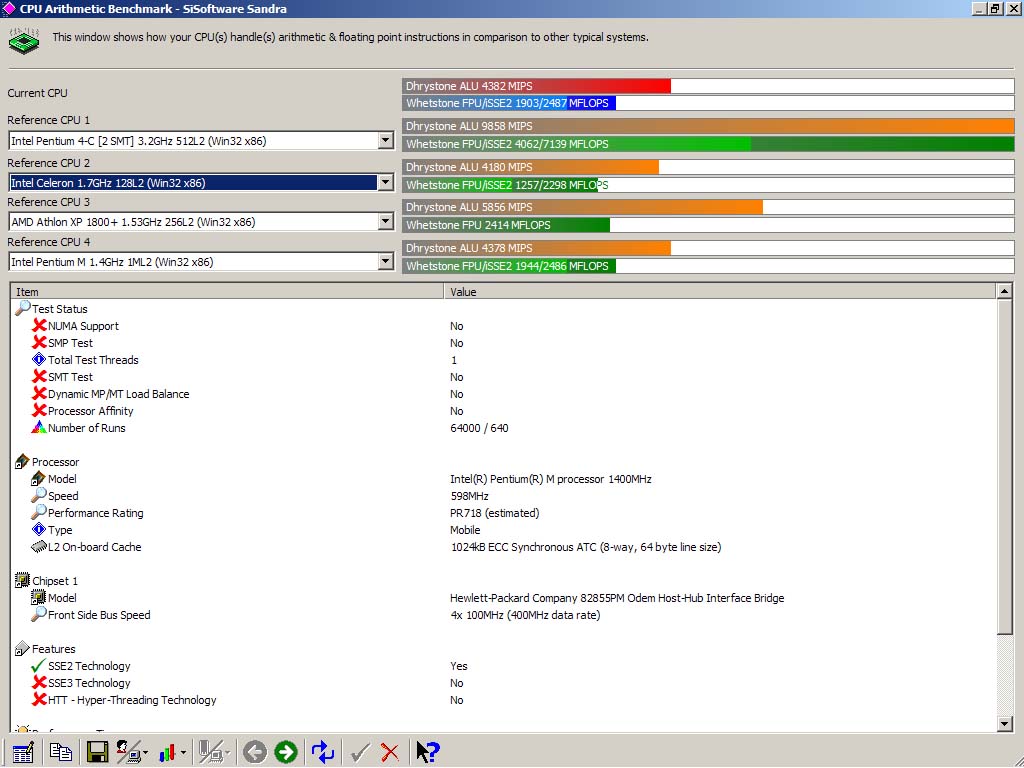1024x768 pixels.
Task: Open the options table icon in toolbar
Action: pos(23,752)
